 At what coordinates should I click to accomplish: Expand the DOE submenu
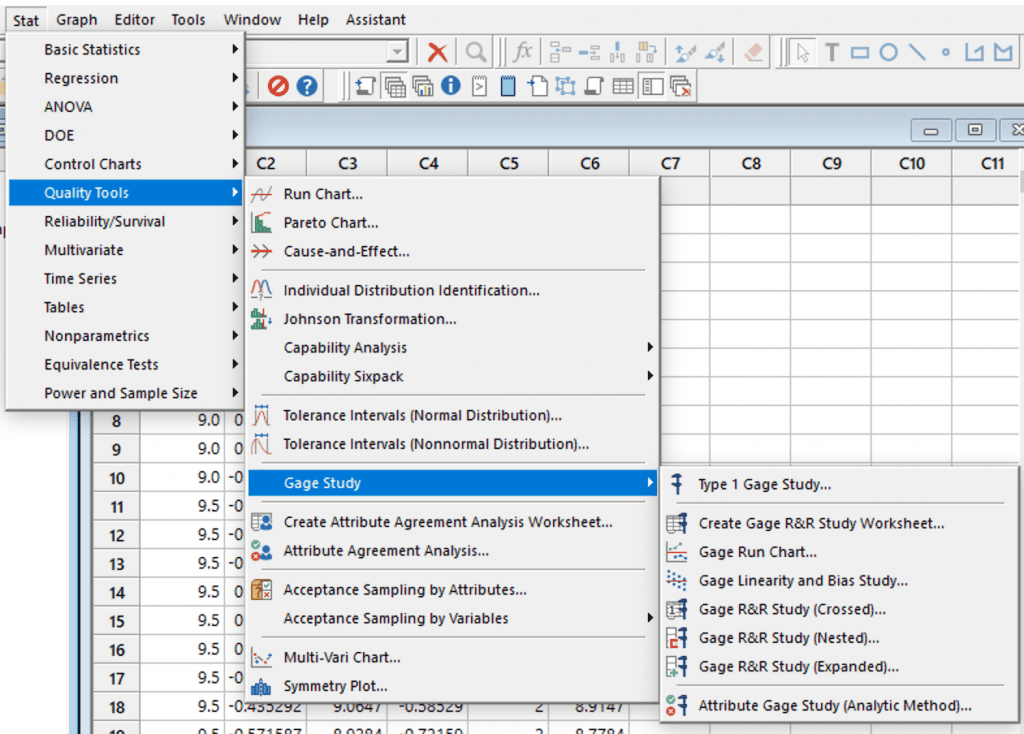coord(125,136)
